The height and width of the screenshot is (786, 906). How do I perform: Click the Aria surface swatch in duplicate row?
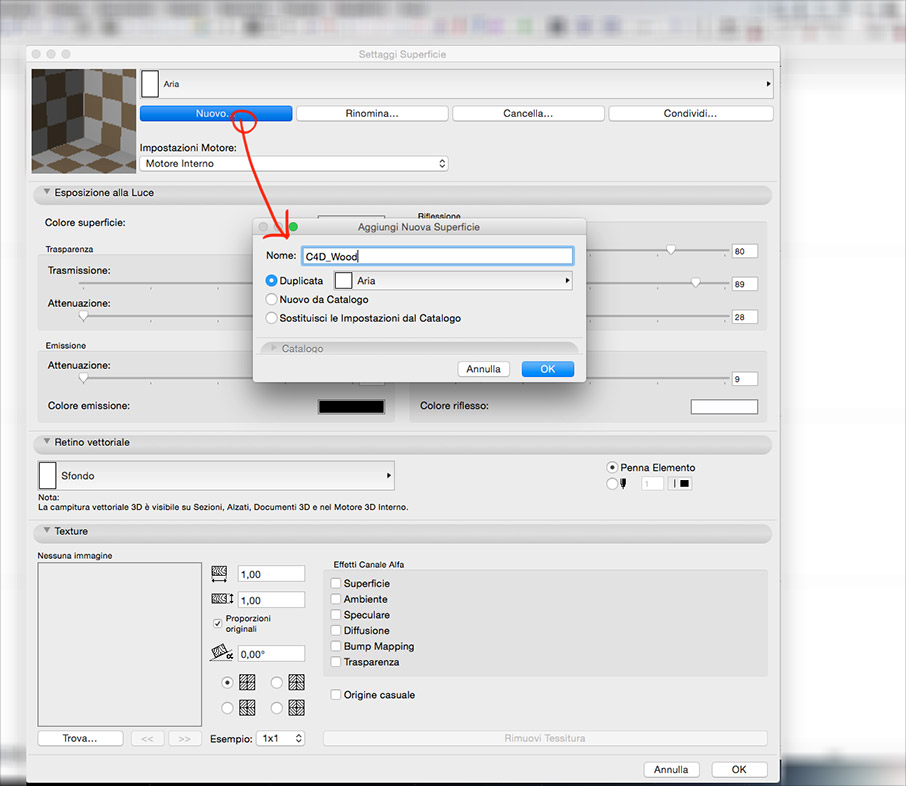click(x=343, y=281)
